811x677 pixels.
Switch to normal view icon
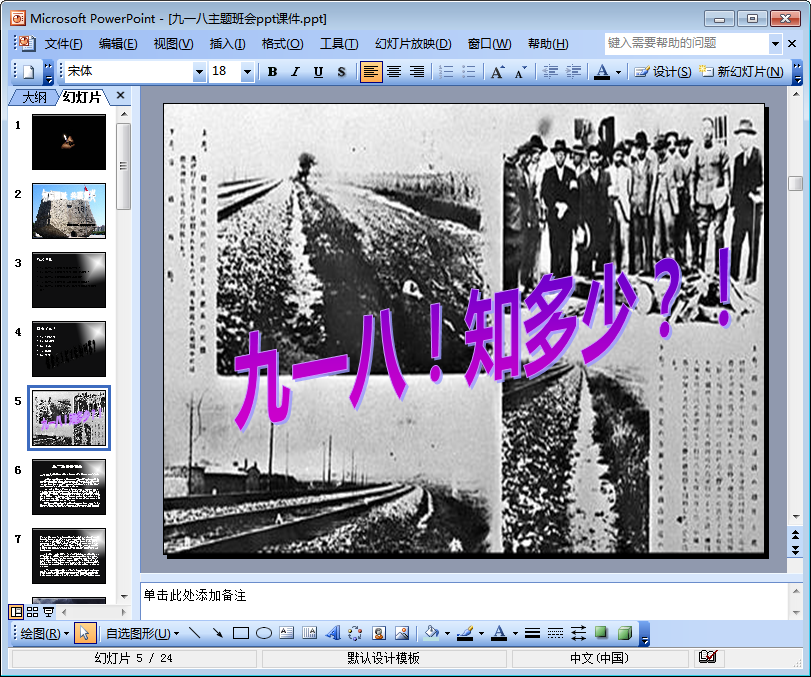tap(16, 612)
